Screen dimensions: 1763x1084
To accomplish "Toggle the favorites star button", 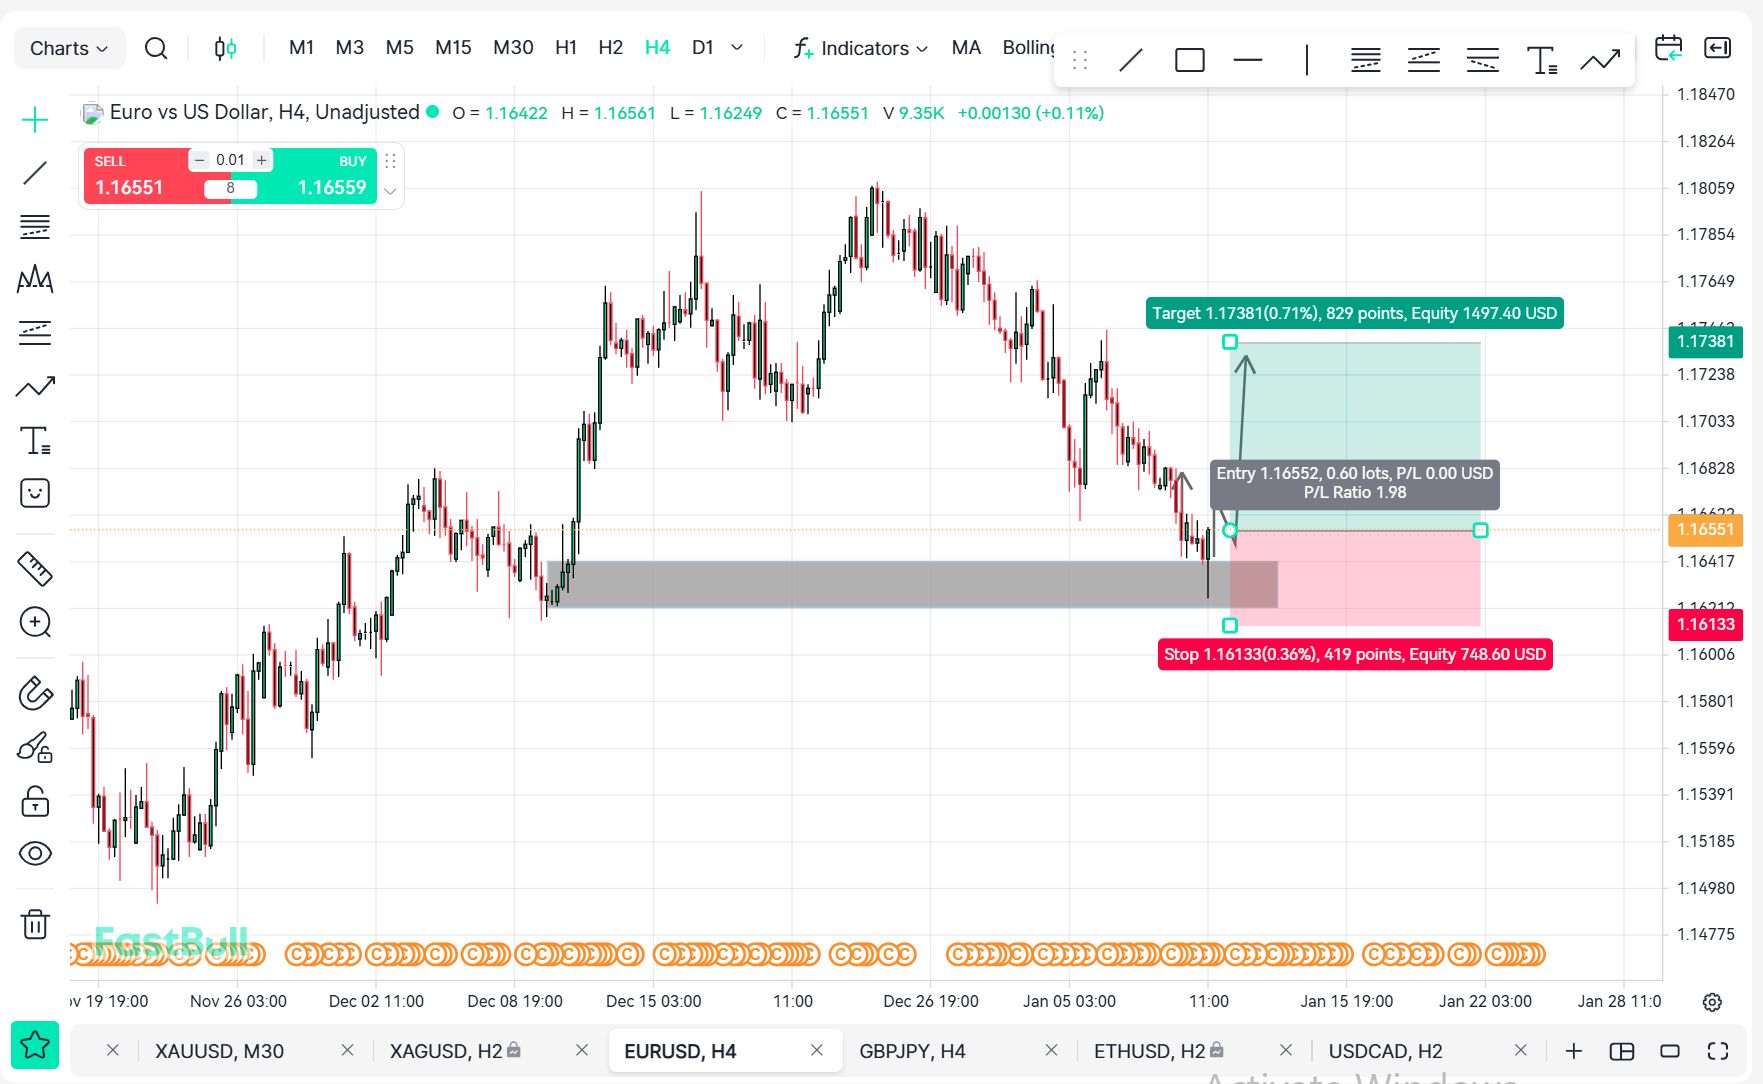I will click(35, 1045).
